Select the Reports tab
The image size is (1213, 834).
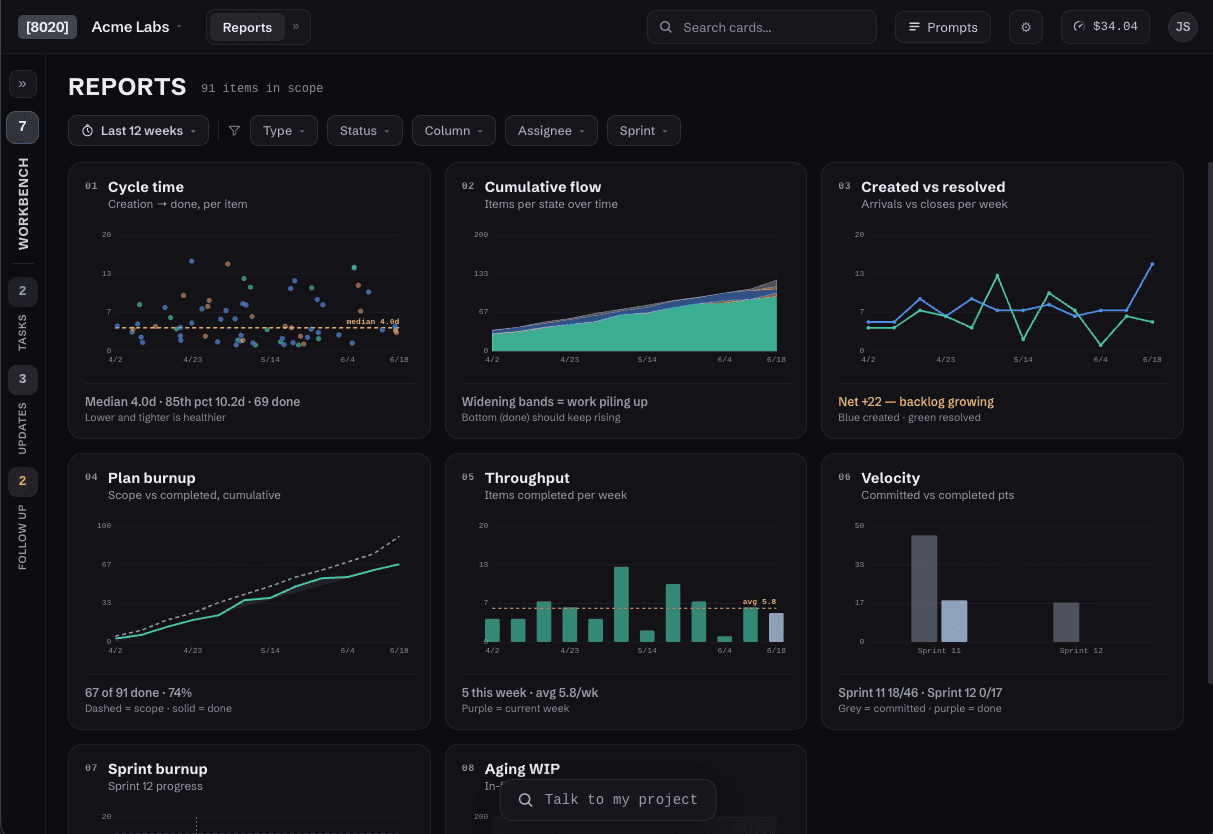(x=247, y=27)
